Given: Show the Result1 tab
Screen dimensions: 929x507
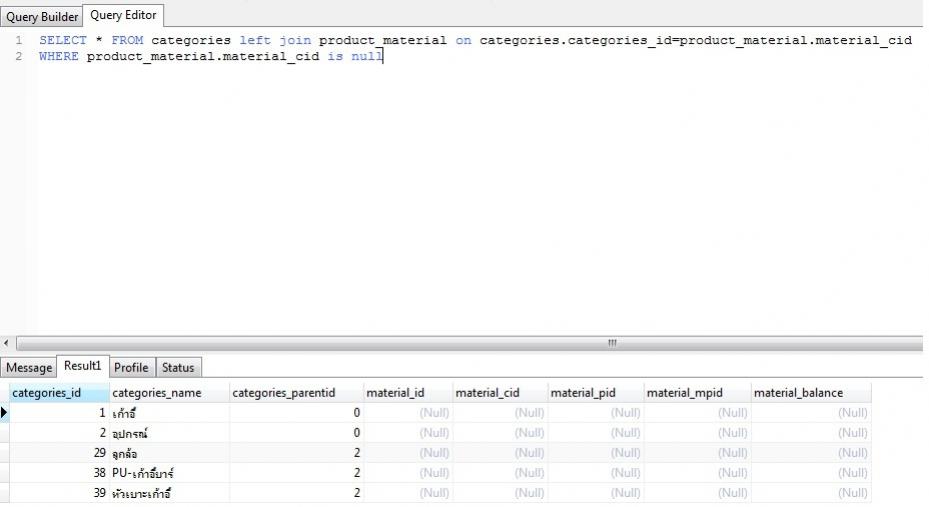Looking at the screenshot, I should [82, 367].
